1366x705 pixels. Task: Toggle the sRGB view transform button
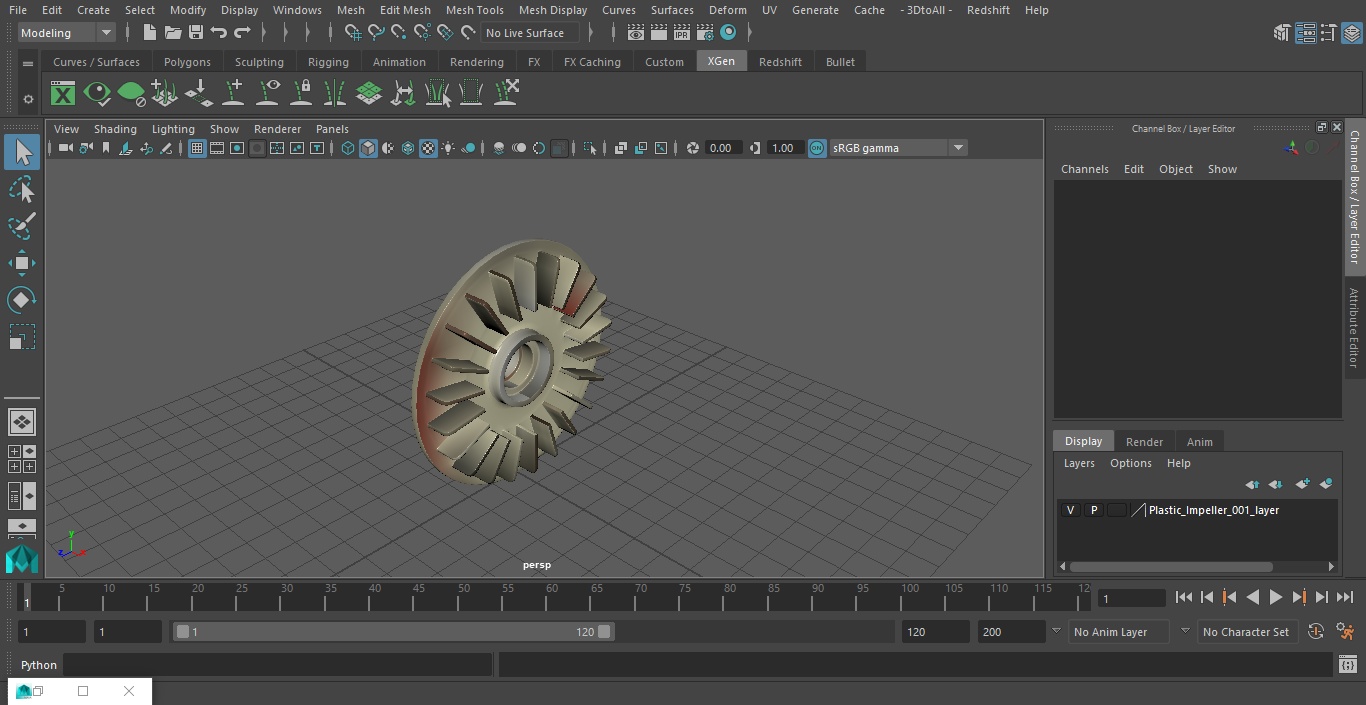pos(817,148)
